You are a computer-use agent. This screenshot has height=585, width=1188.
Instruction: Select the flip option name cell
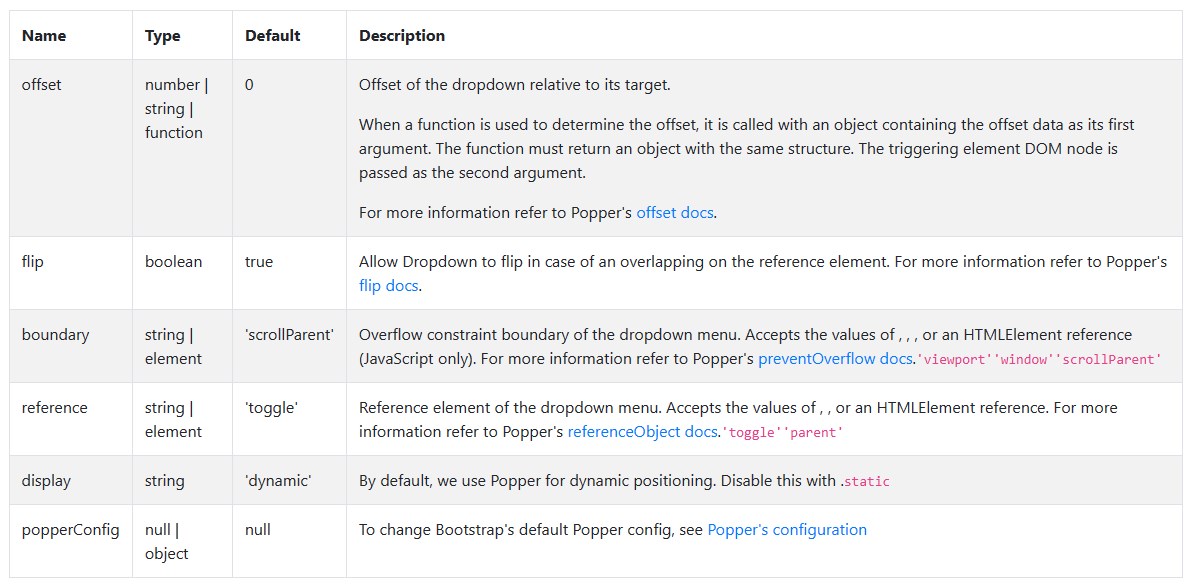[33, 261]
